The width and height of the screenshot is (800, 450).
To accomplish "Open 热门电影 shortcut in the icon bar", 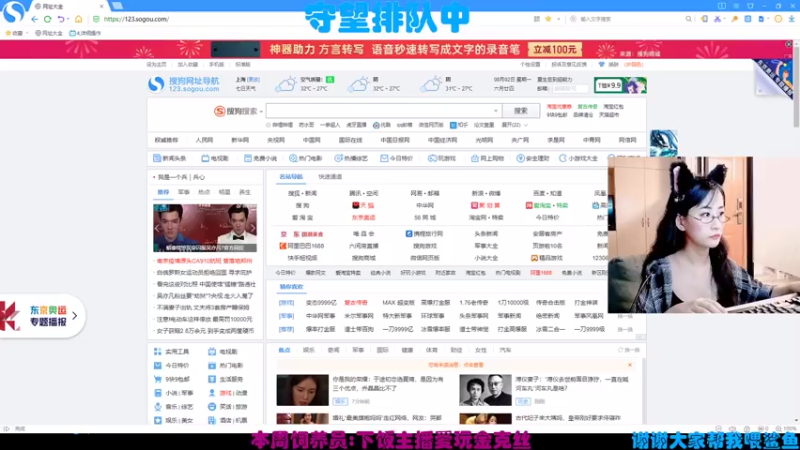I will pyautogui.click(x=306, y=159).
